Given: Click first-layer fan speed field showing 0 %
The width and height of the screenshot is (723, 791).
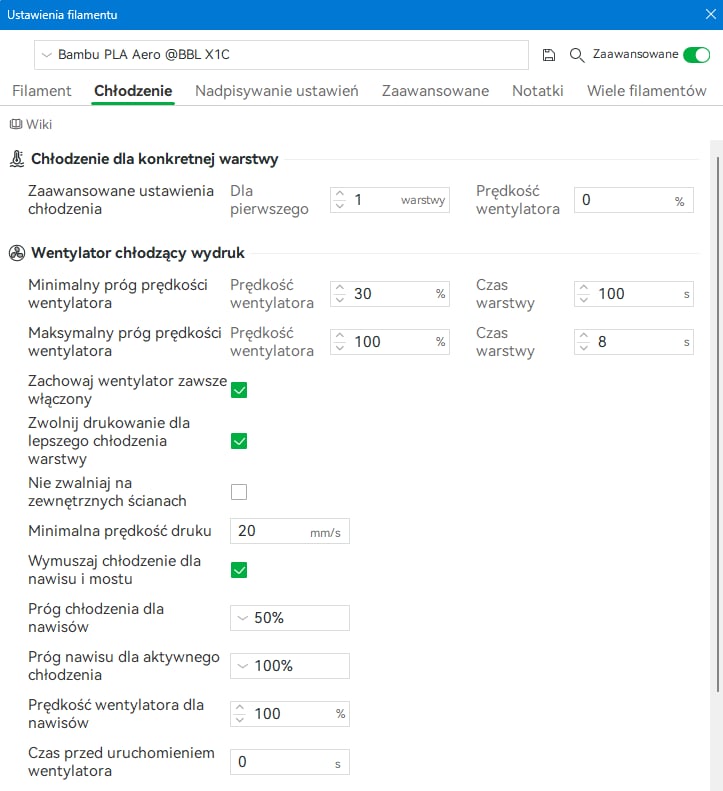Looking at the screenshot, I should point(634,200).
